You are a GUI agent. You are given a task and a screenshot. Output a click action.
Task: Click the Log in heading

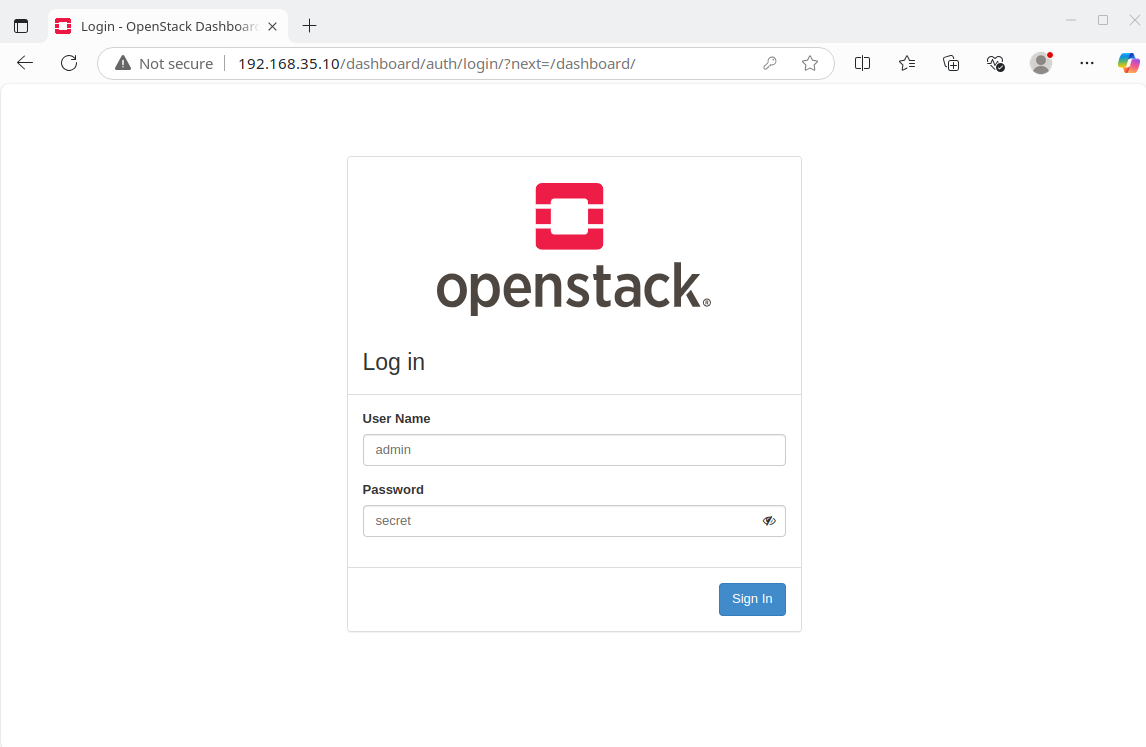pyautogui.click(x=393, y=362)
